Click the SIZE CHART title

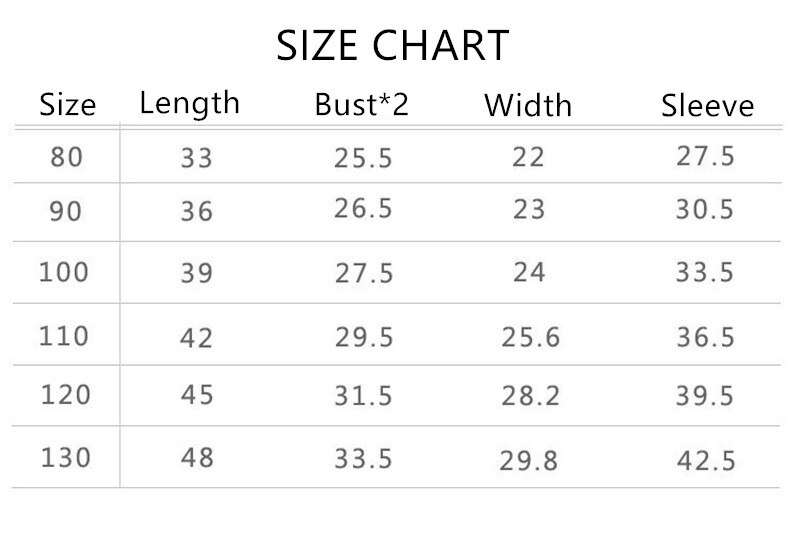[392, 45]
